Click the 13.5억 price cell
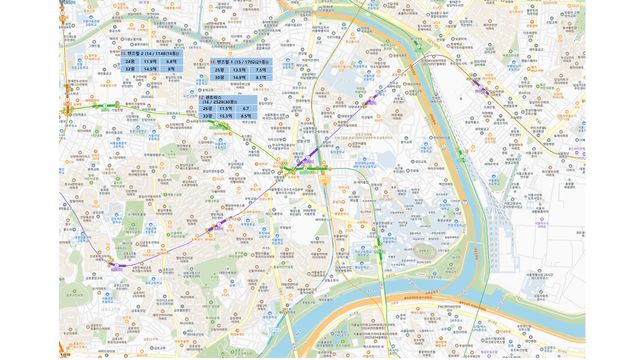 pyautogui.click(x=240, y=70)
